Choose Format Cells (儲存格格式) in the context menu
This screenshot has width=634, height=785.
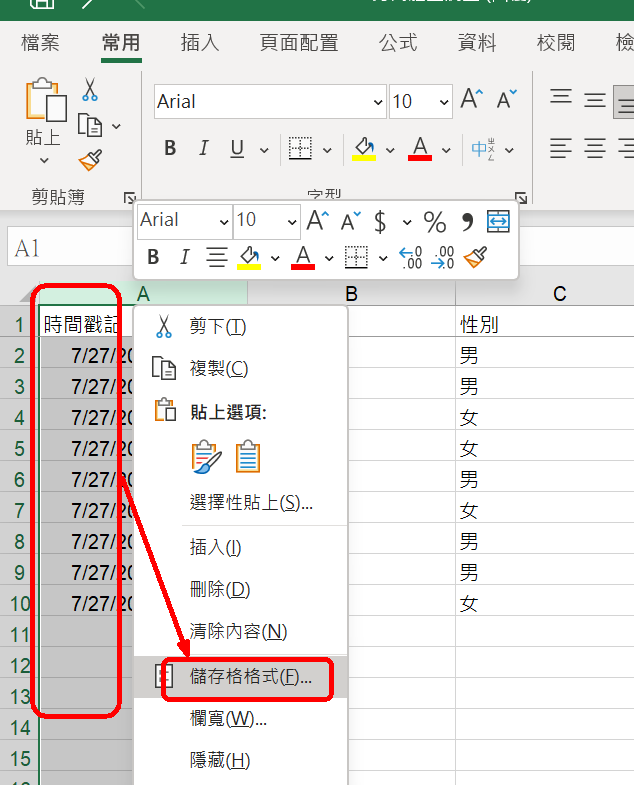coord(250,676)
